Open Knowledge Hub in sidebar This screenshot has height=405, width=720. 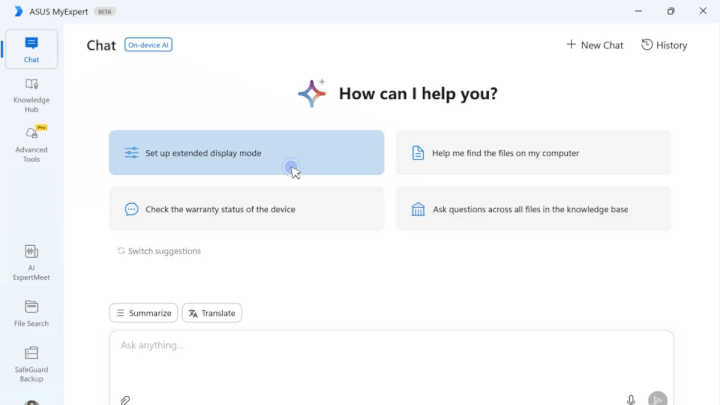point(31,96)
